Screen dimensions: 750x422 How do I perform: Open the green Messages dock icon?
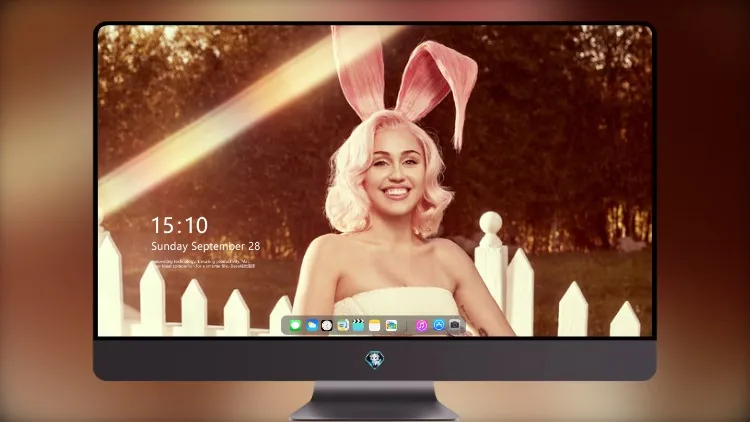[x=295, y=325]
